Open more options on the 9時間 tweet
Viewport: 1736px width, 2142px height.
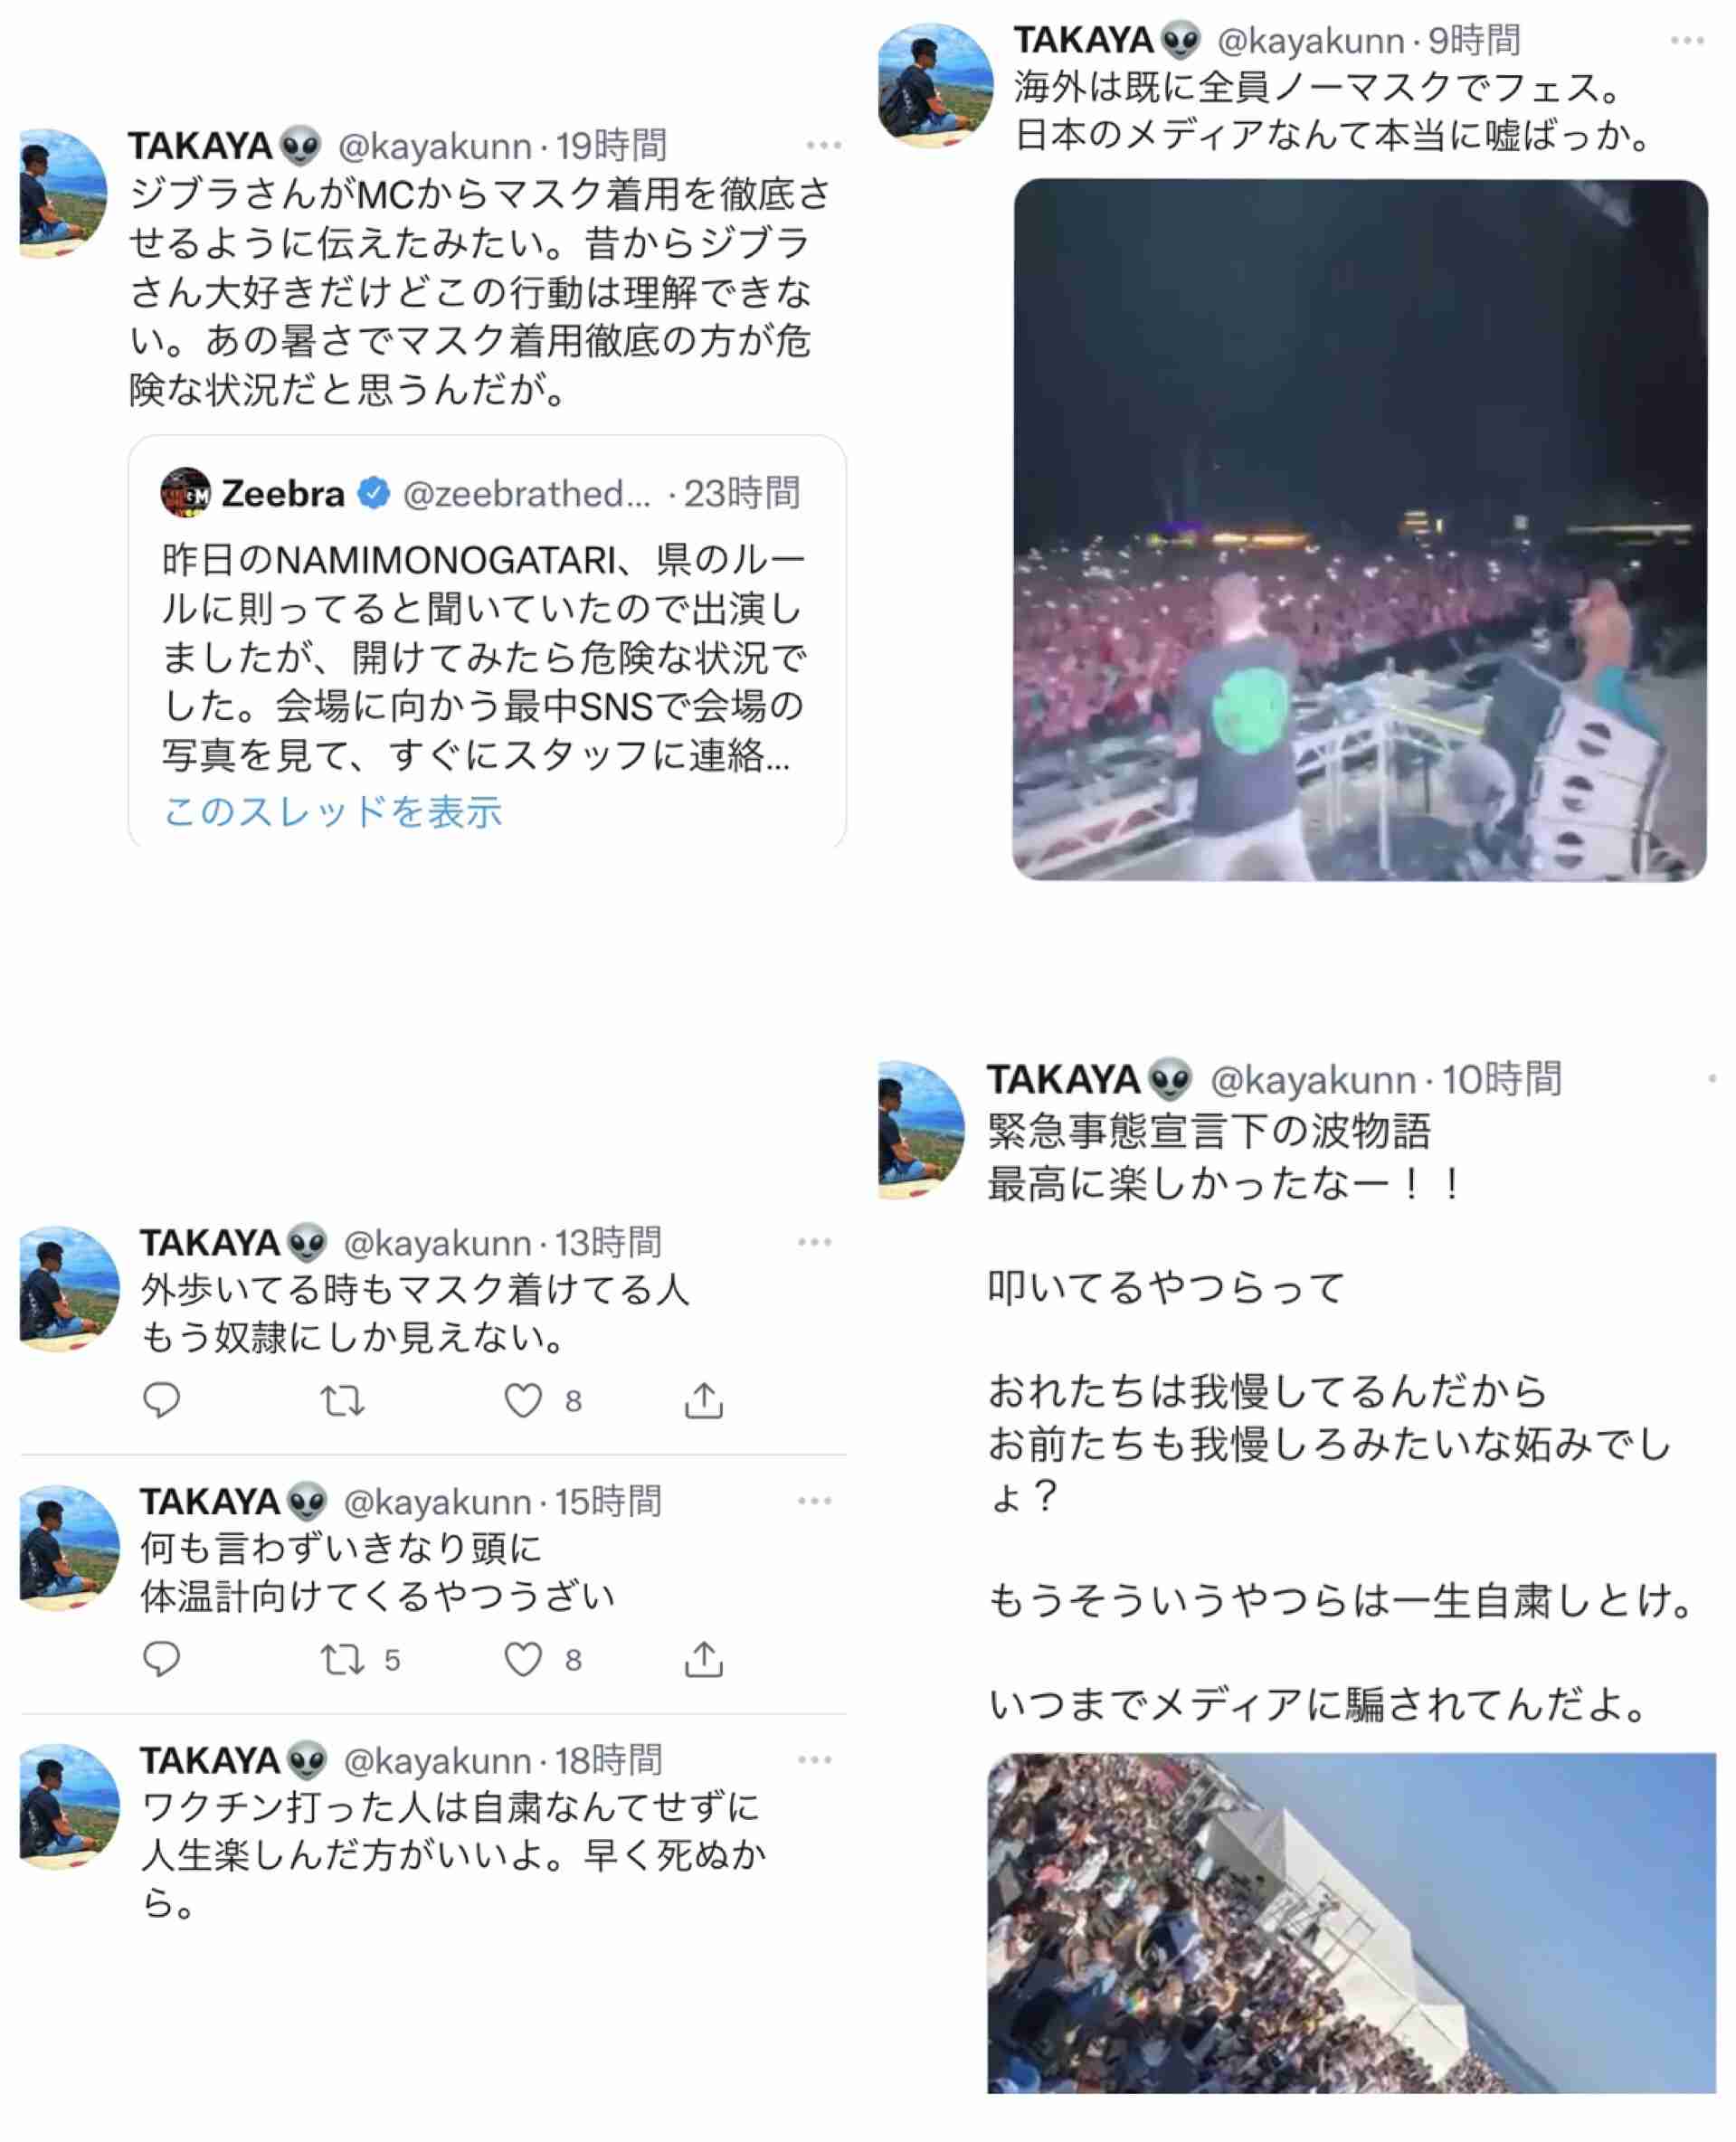[1687, 41]
